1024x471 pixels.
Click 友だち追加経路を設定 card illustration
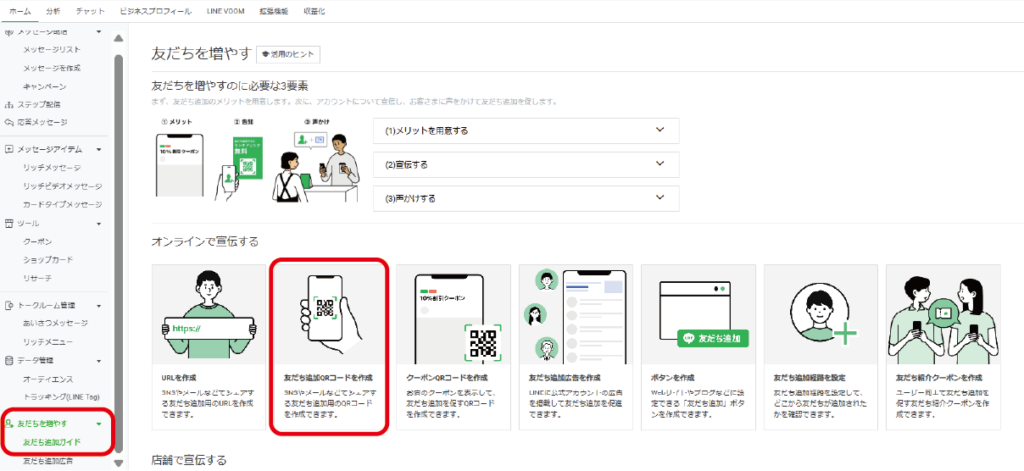click(x=821, y=314)
